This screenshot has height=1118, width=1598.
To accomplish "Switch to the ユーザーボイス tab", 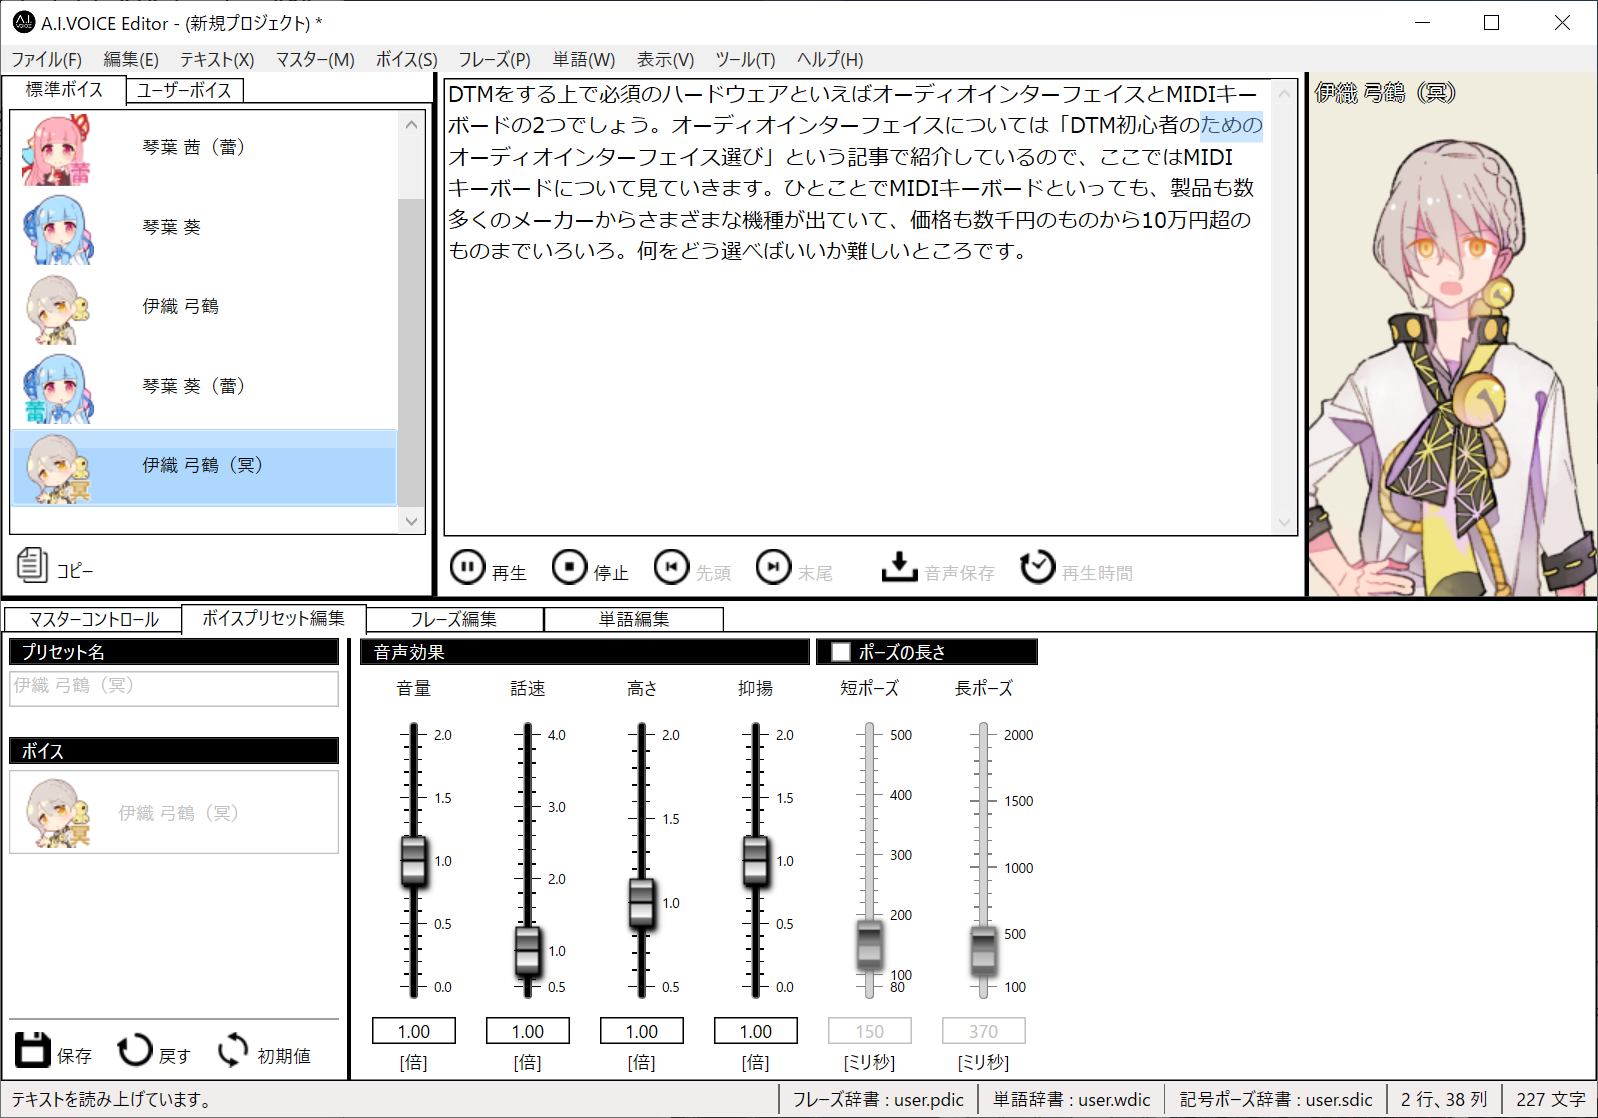I will 184,90.
